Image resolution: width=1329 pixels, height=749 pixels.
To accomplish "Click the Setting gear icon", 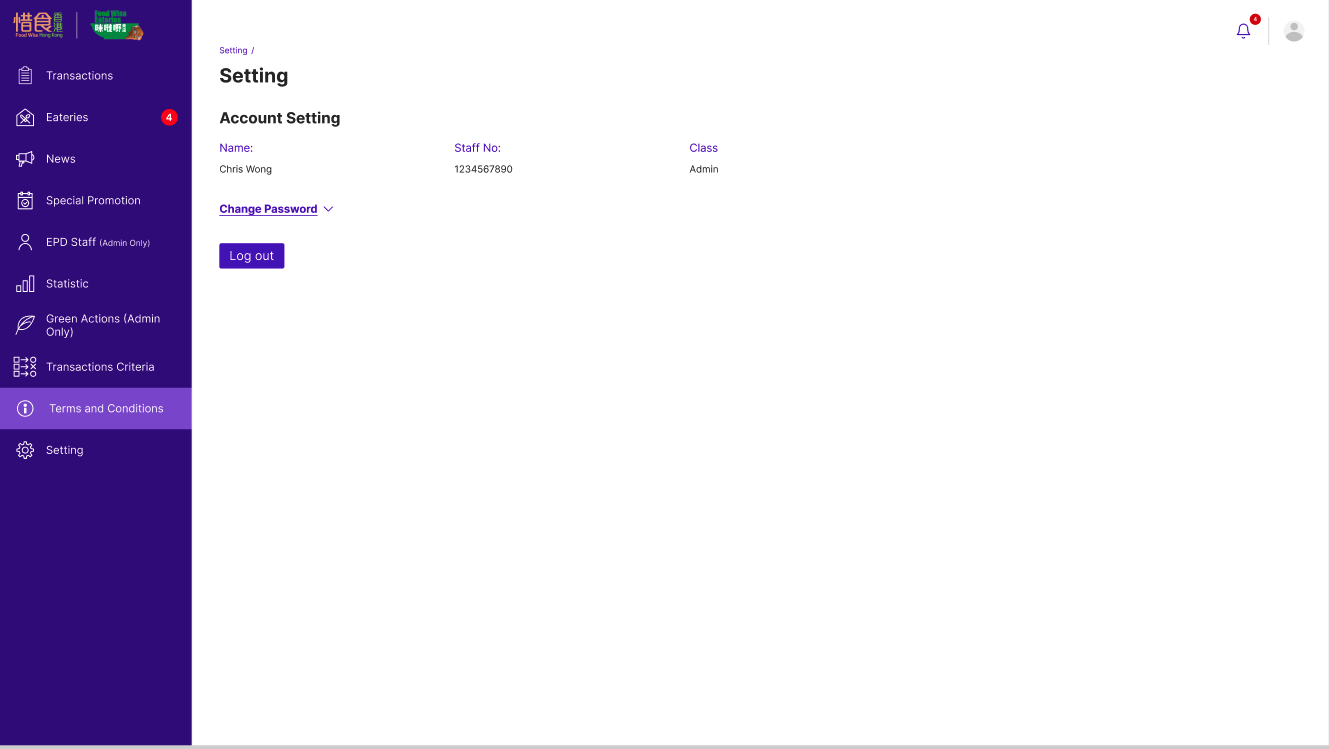I will 25,450.
